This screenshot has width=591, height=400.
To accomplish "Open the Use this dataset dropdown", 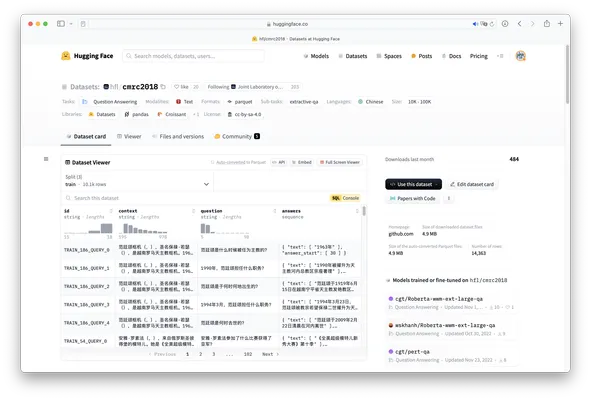I will coord(413,184).
